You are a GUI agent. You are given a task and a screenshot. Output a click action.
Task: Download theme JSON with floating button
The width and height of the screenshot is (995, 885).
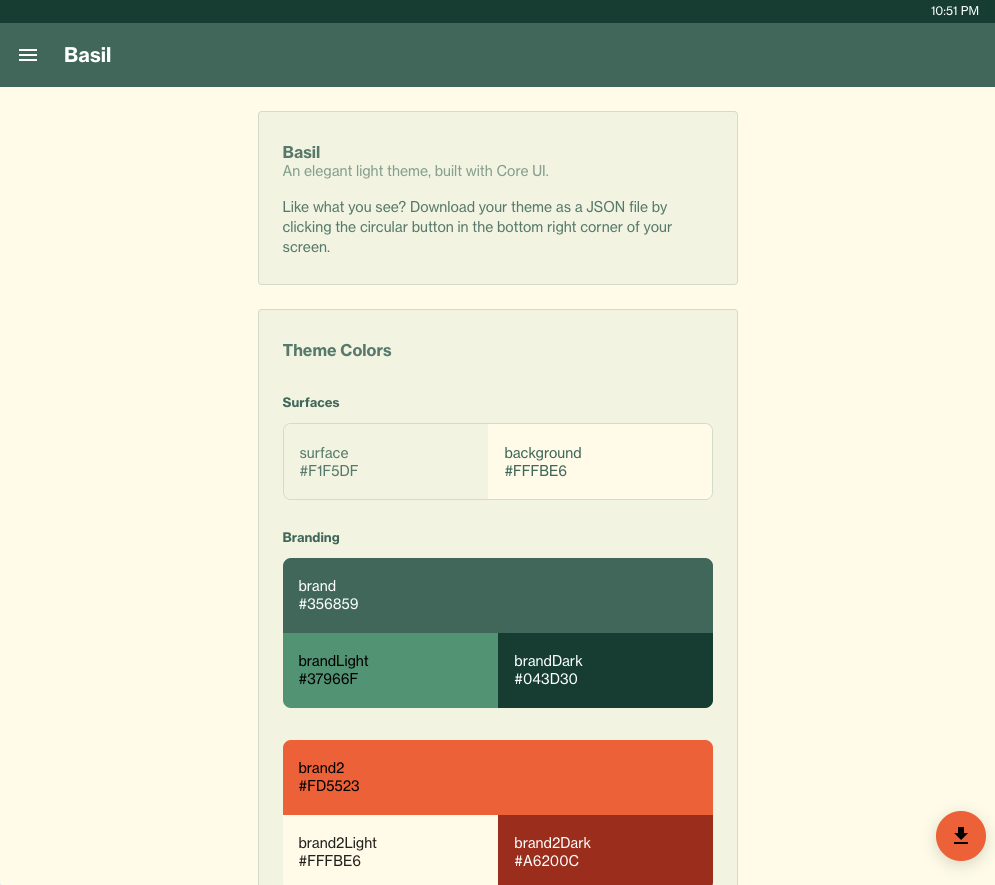click(961, 836)
